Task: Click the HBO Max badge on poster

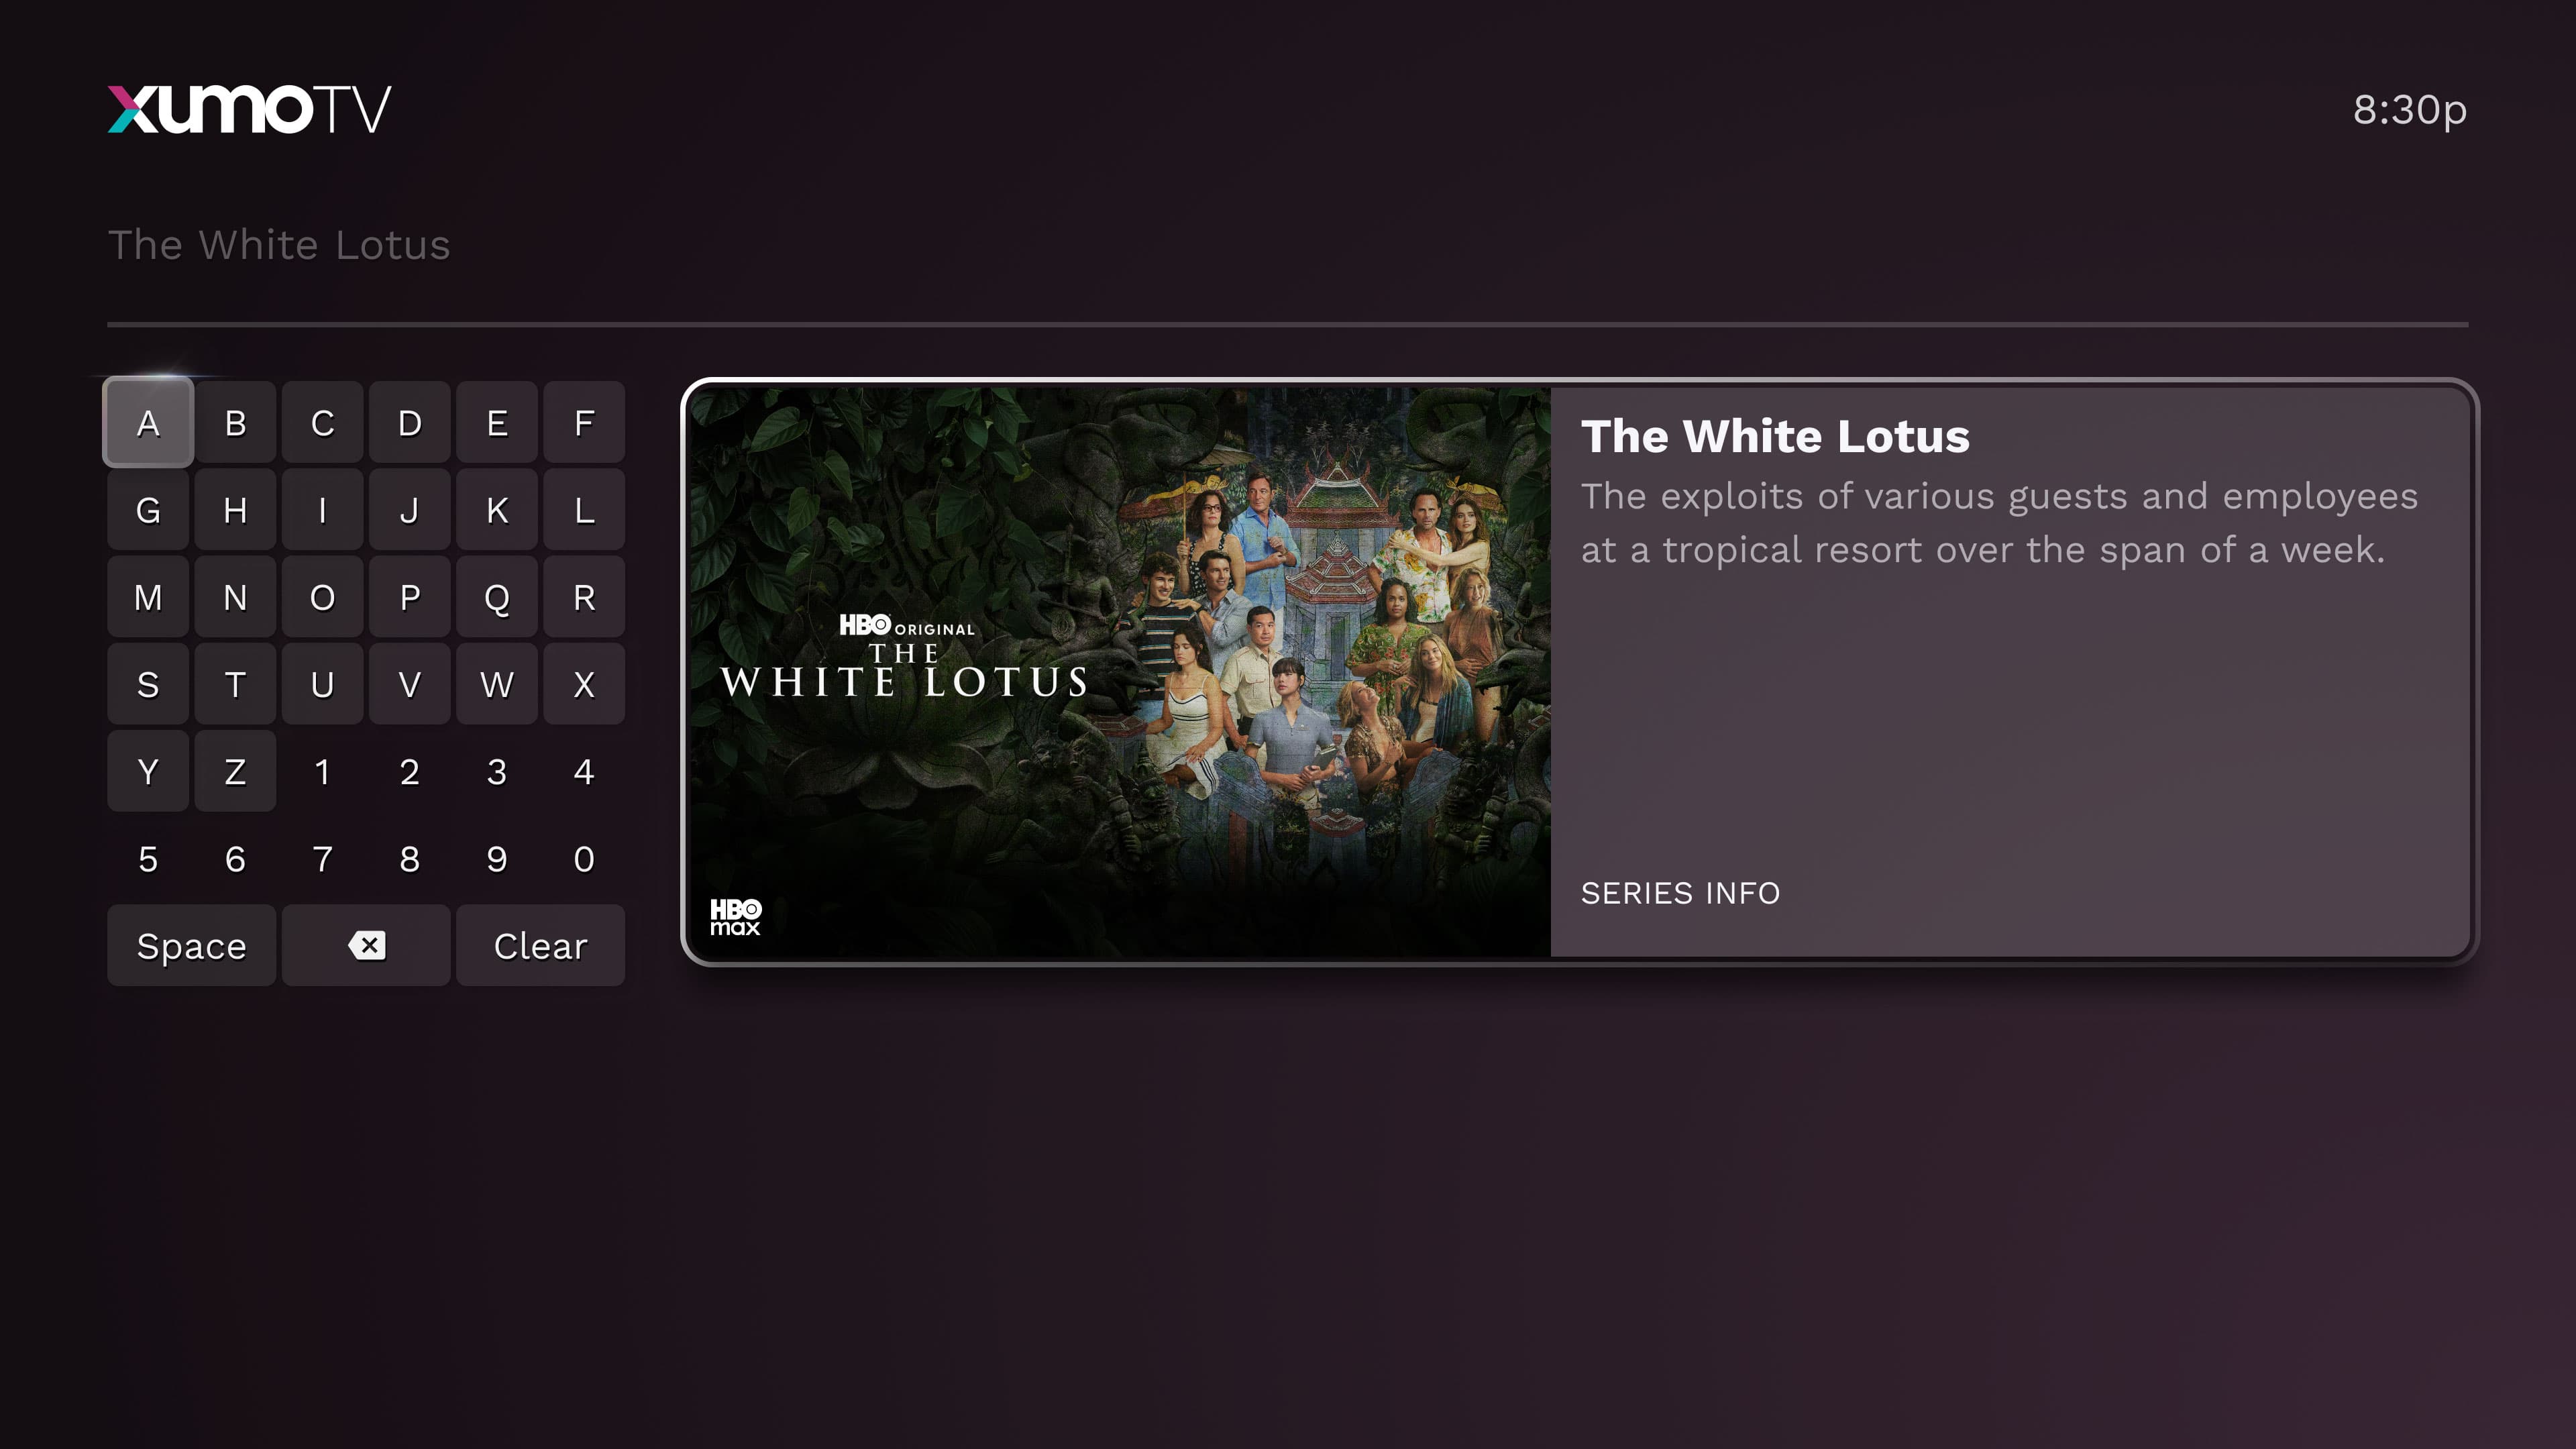Action: [x=735, y=916]
